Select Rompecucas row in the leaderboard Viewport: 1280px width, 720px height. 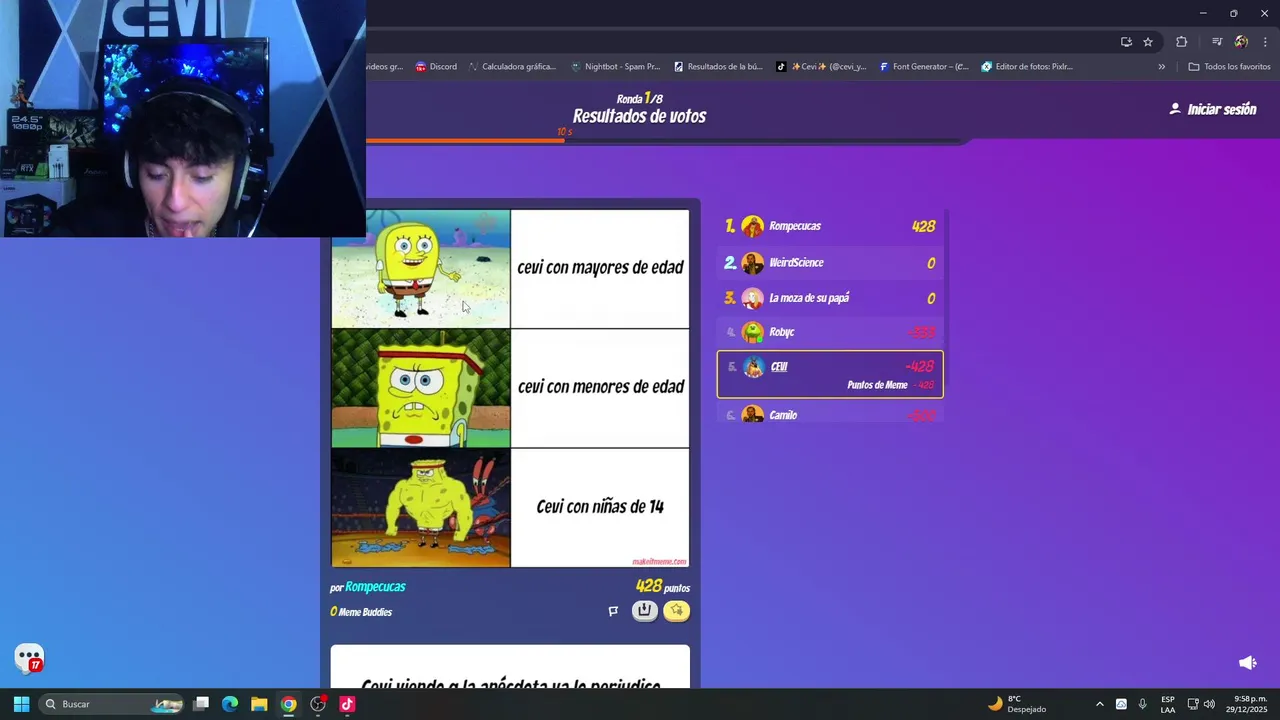pos(830,226)
